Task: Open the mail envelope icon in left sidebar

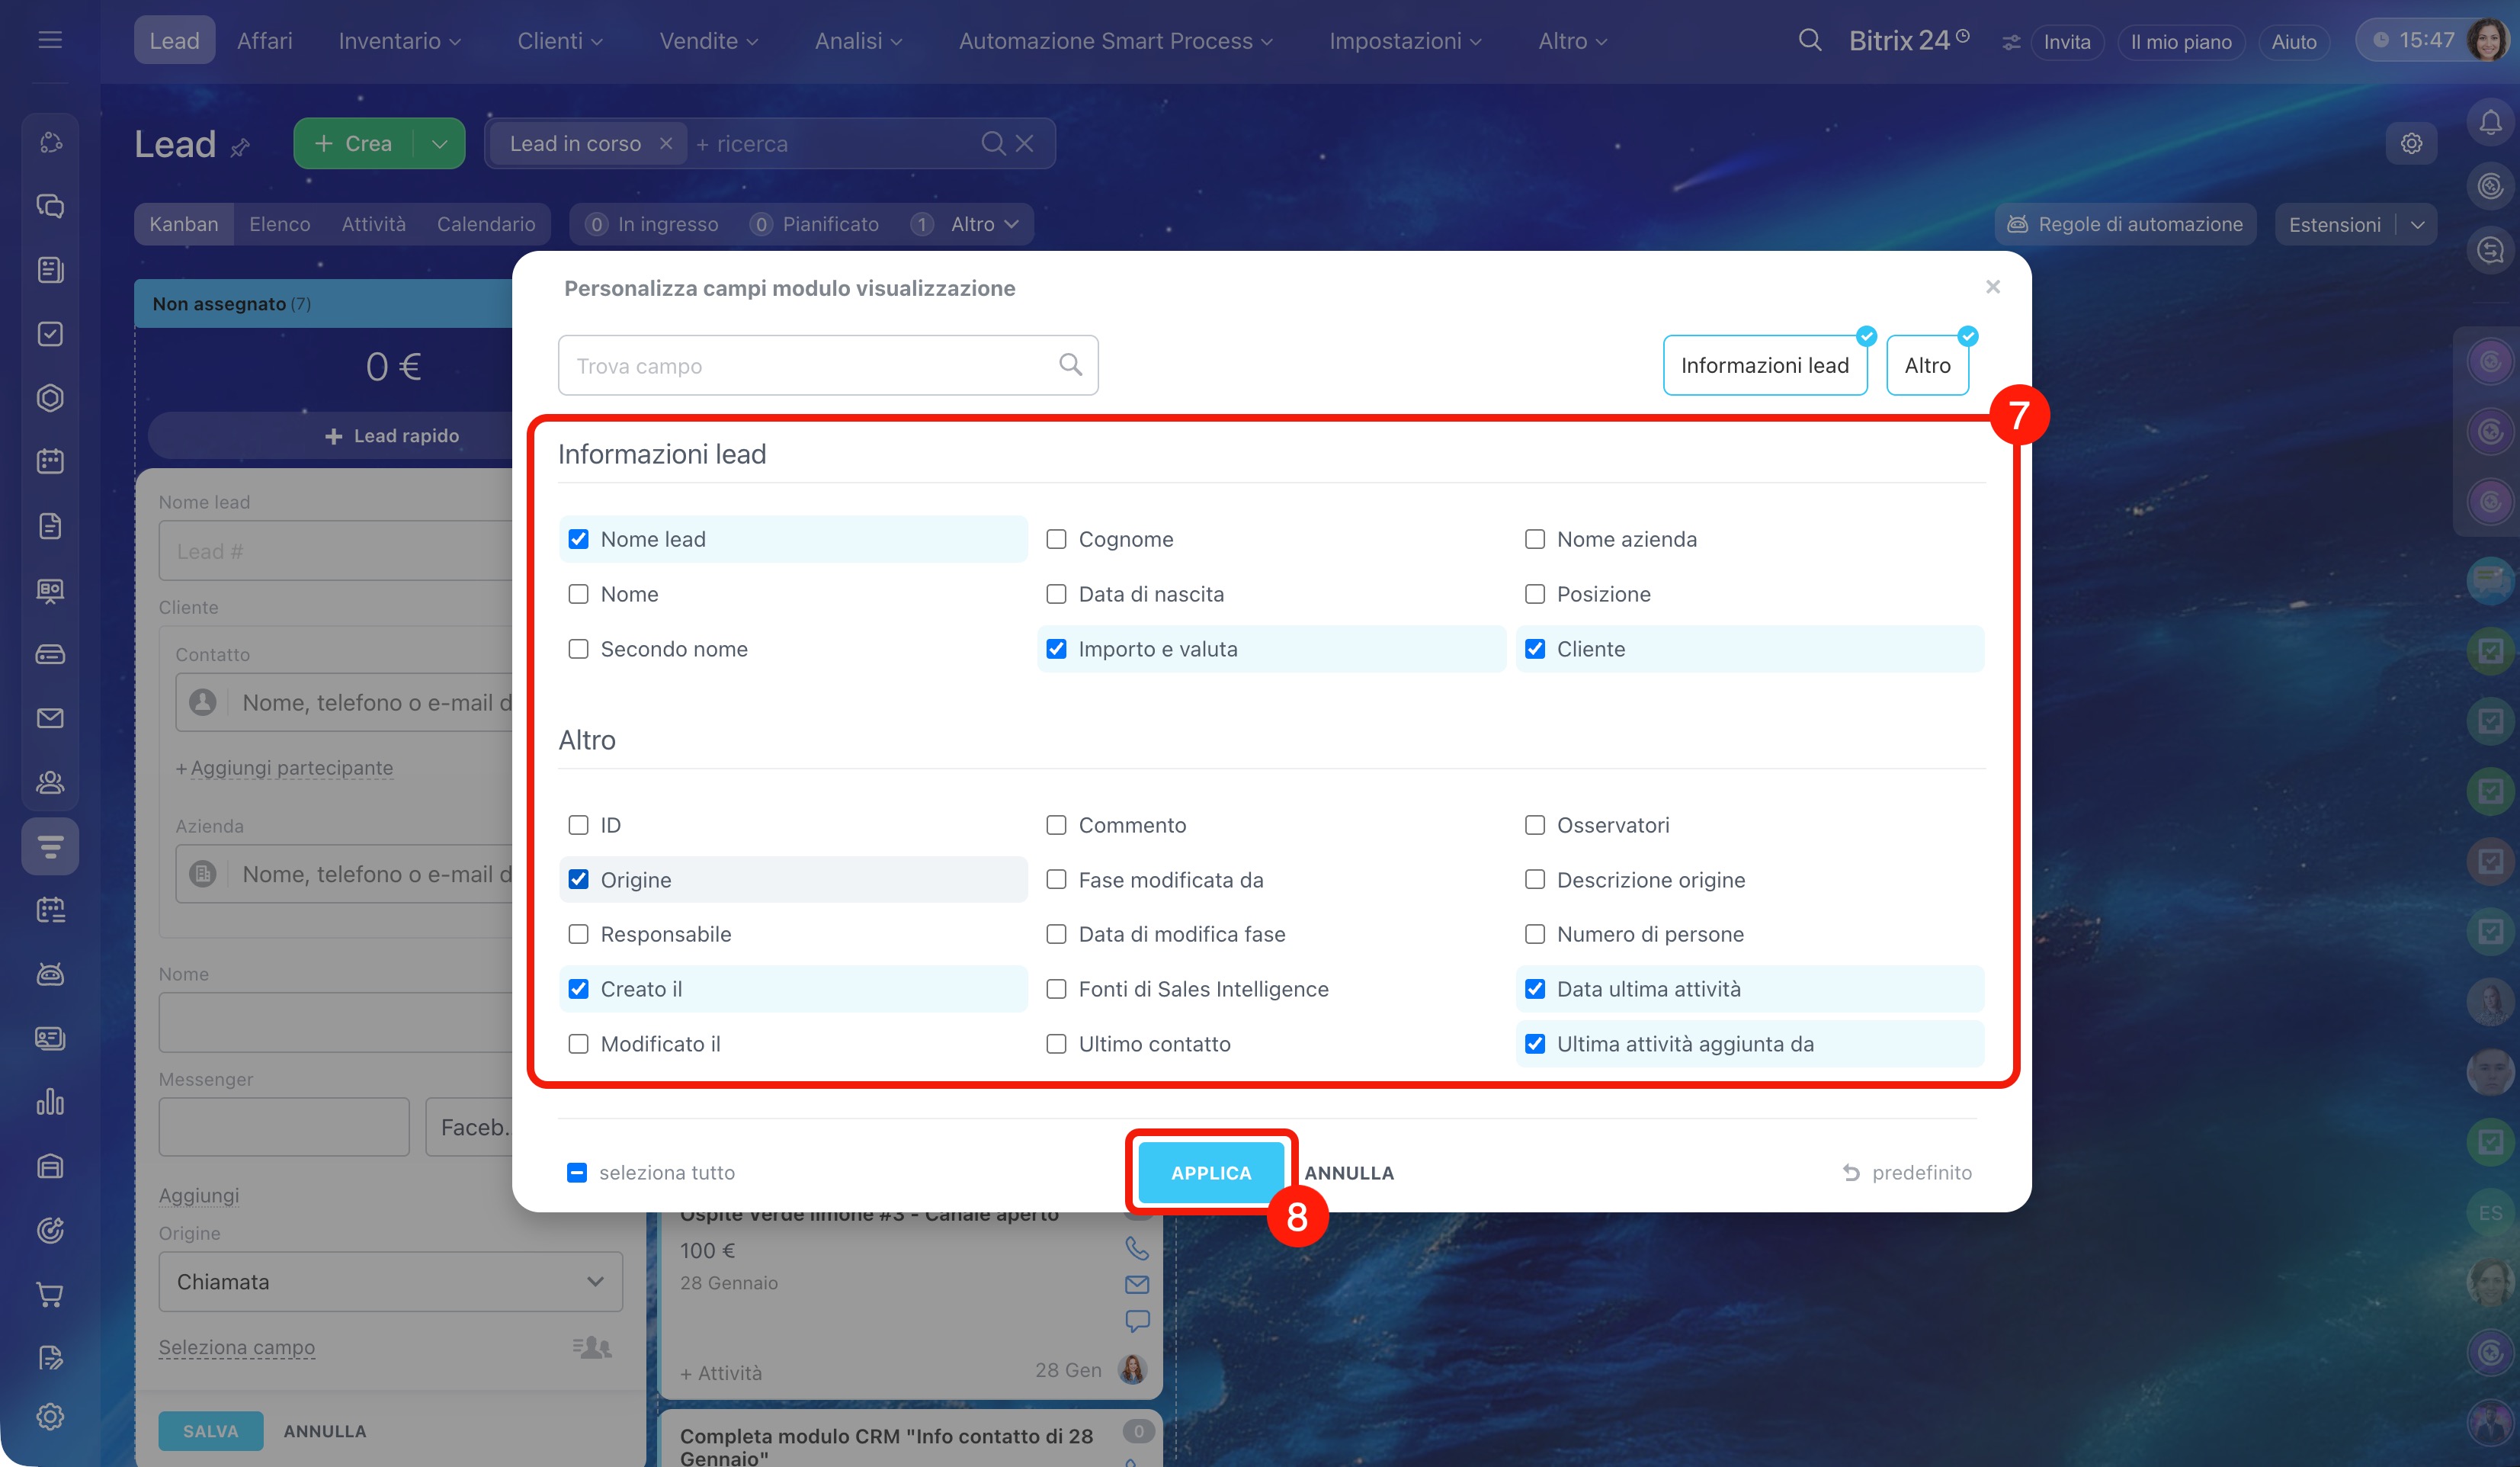Action: pos(50,718)
